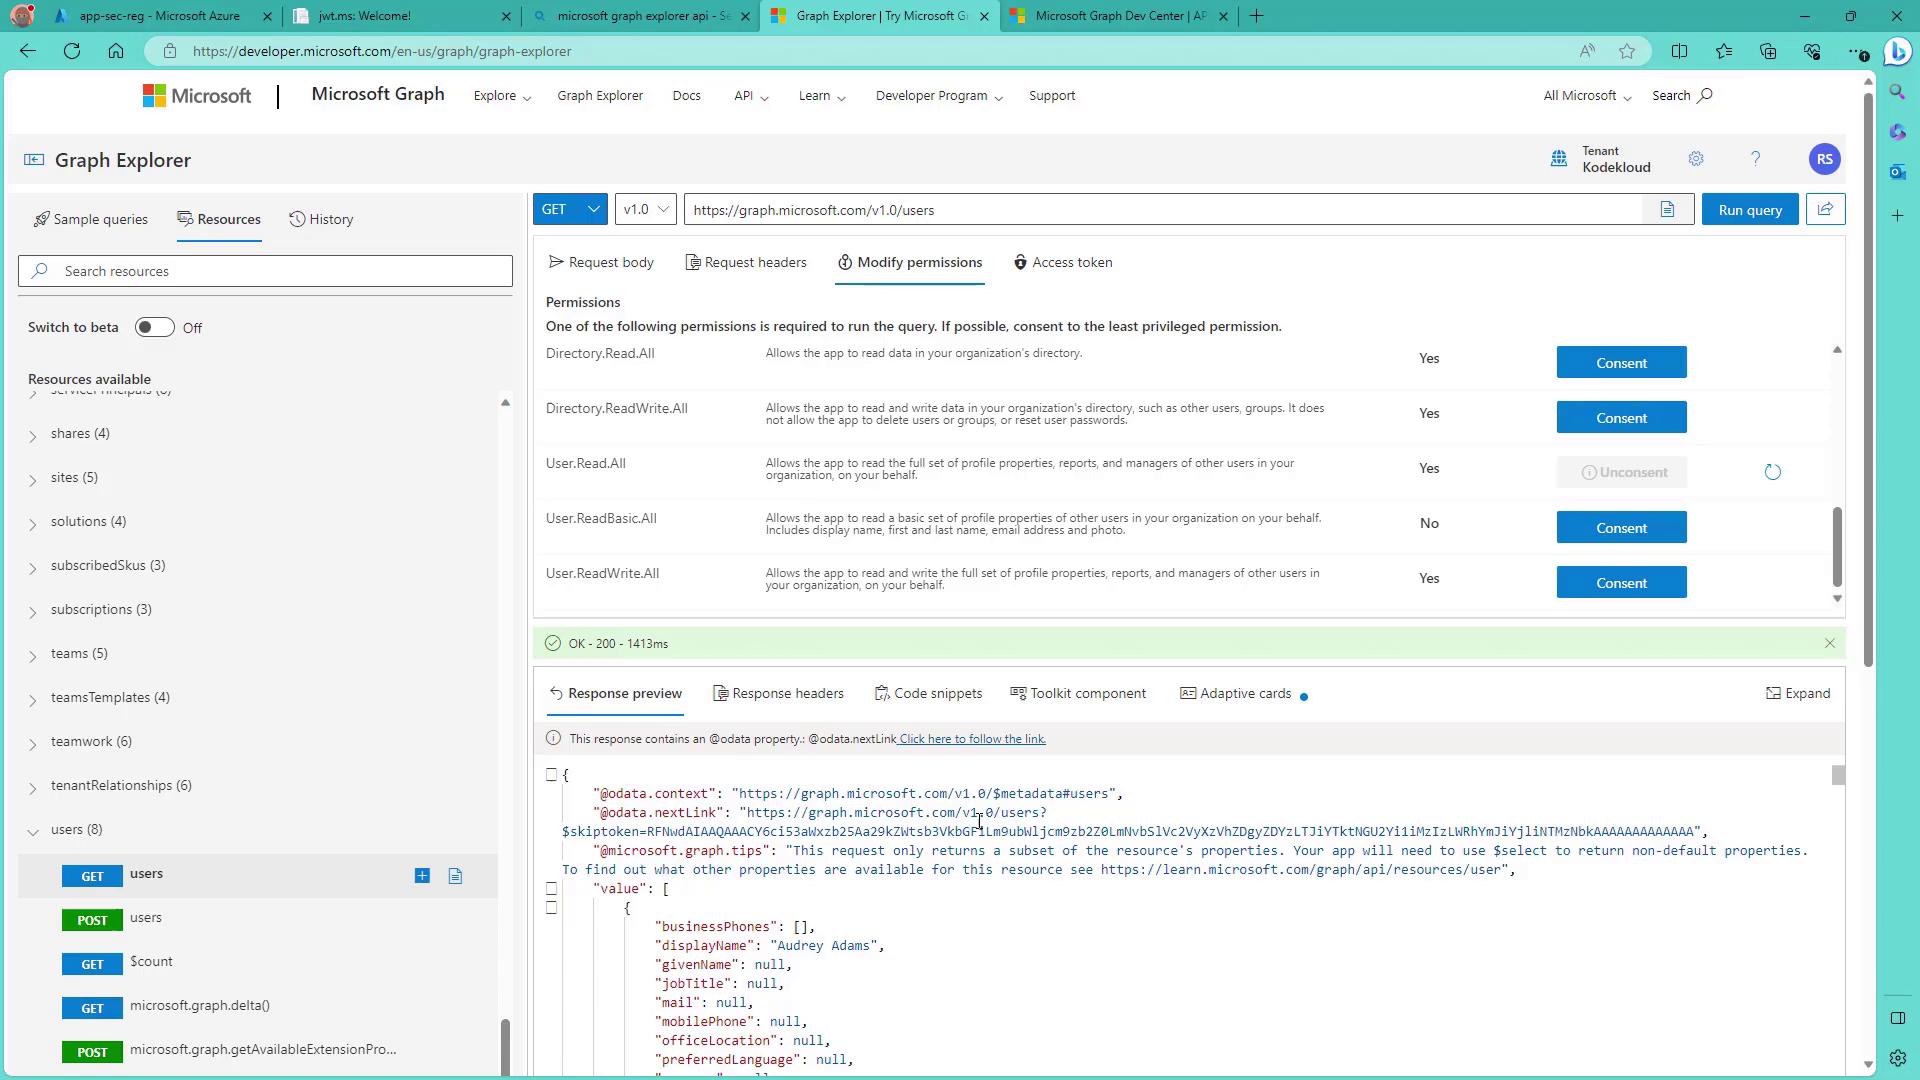Open the Request body tab
1920x1080 pixels.
click(601, 262)
